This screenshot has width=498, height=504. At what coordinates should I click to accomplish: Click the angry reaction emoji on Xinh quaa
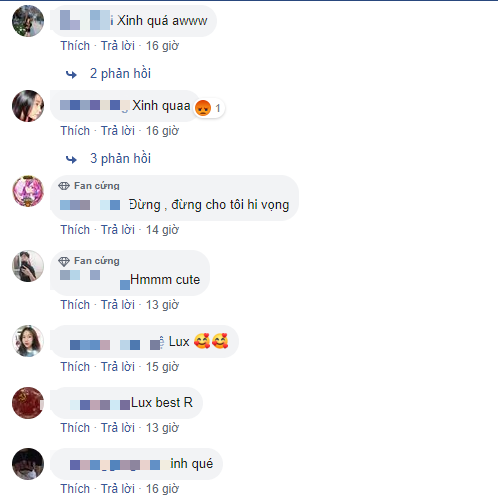(203, 108)
